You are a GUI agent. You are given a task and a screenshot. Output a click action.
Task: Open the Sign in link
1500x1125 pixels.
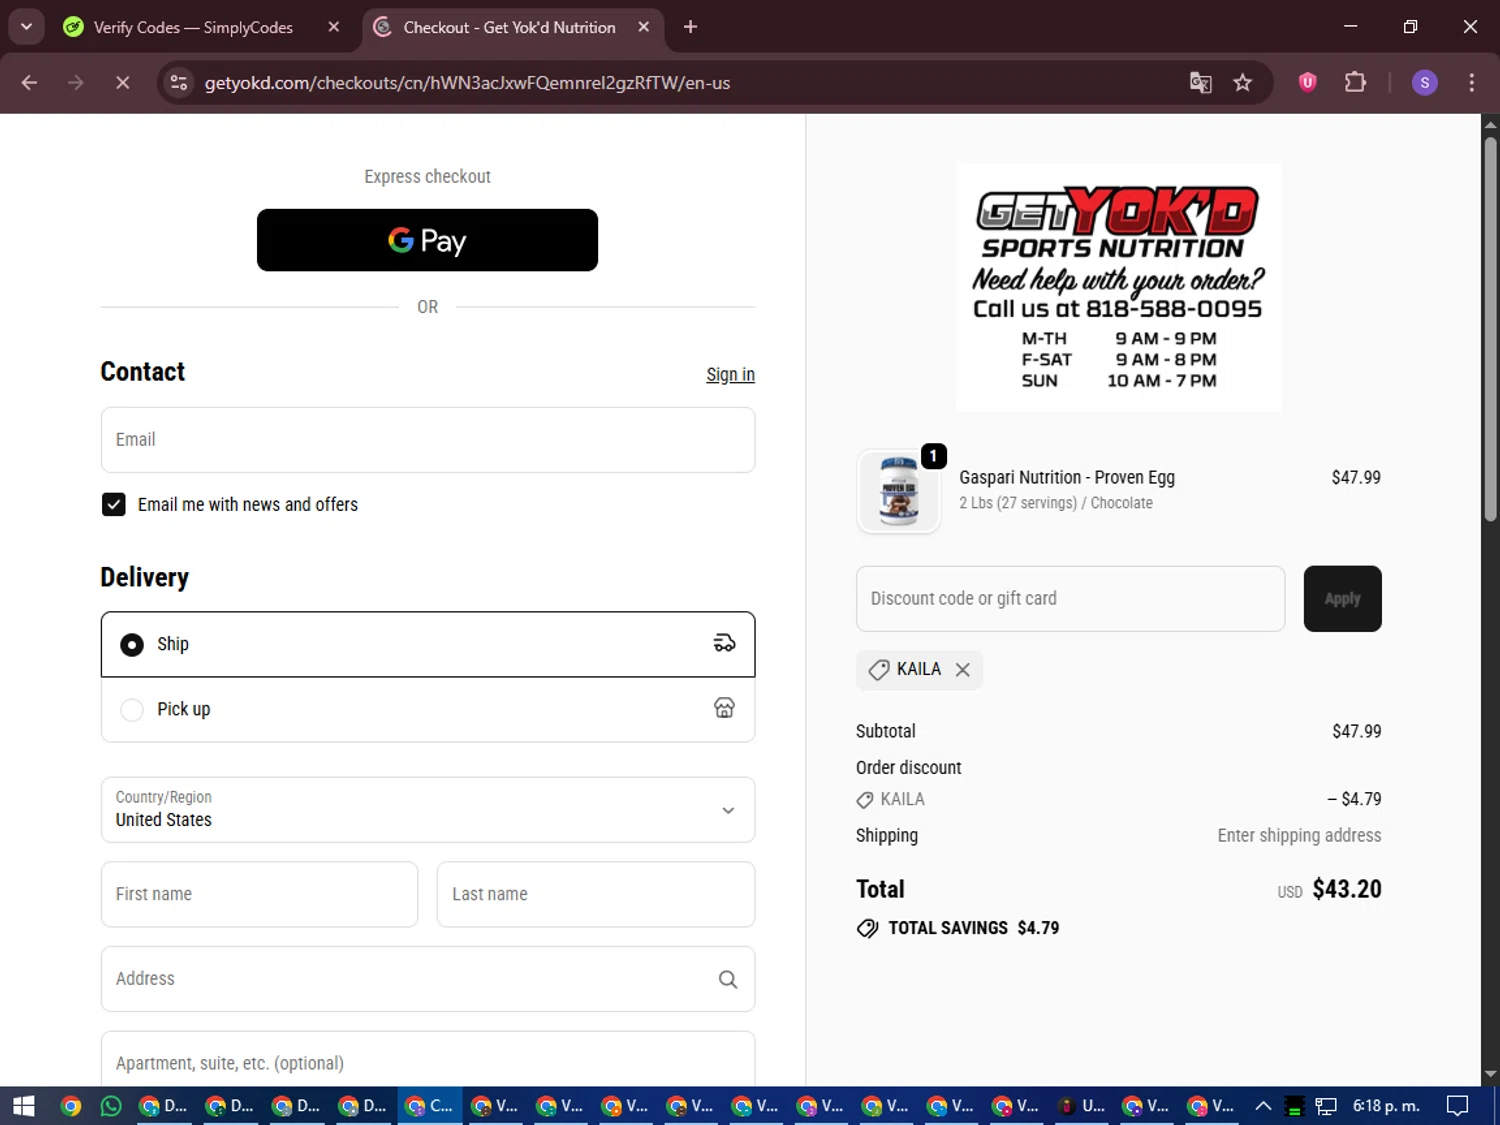coord(730,374)
